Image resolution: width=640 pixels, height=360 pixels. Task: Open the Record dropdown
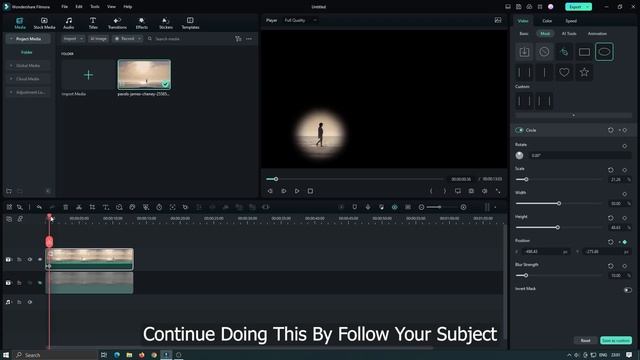click(127, 39)
